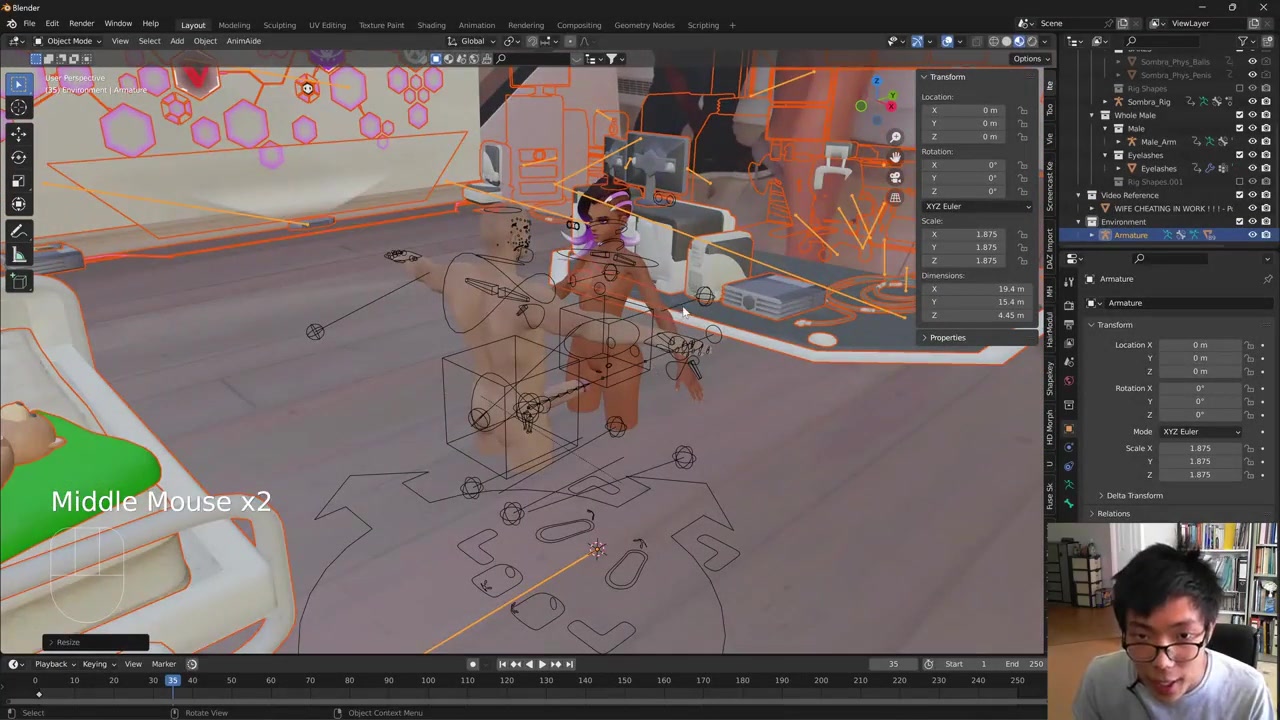Pick the Annotate pencil tool

[18, 231]
